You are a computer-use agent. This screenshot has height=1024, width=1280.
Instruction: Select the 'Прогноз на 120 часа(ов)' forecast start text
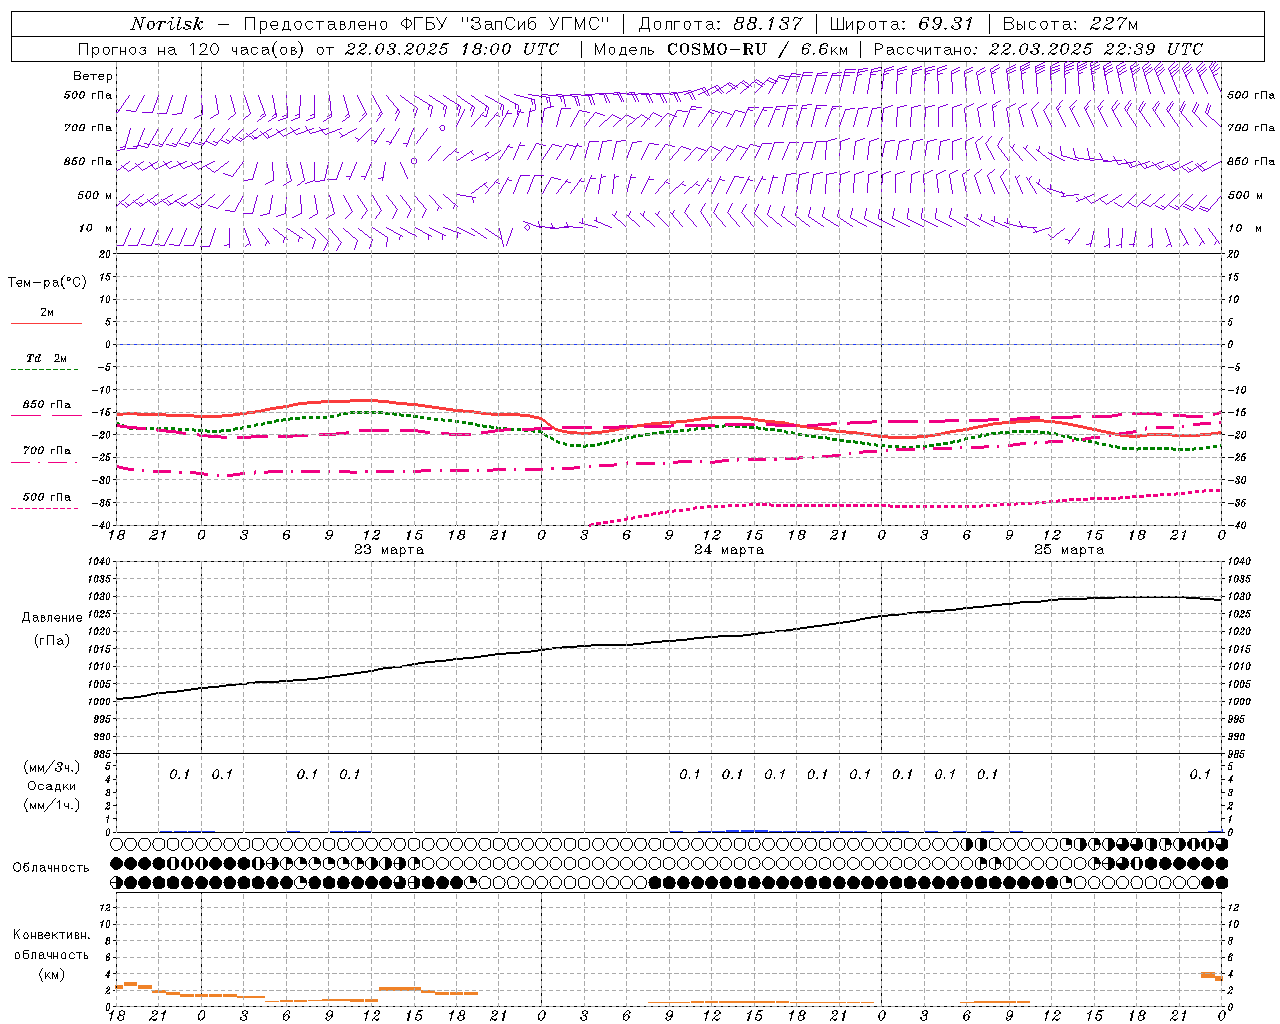tap(193, 49)
